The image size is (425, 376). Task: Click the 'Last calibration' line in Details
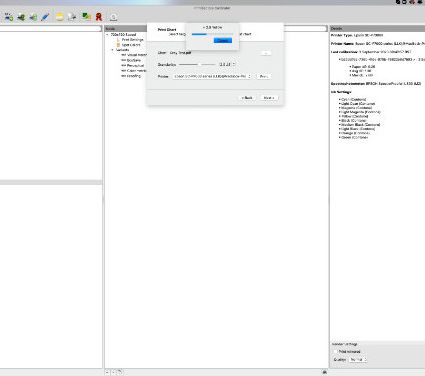(x=371, y=52)
